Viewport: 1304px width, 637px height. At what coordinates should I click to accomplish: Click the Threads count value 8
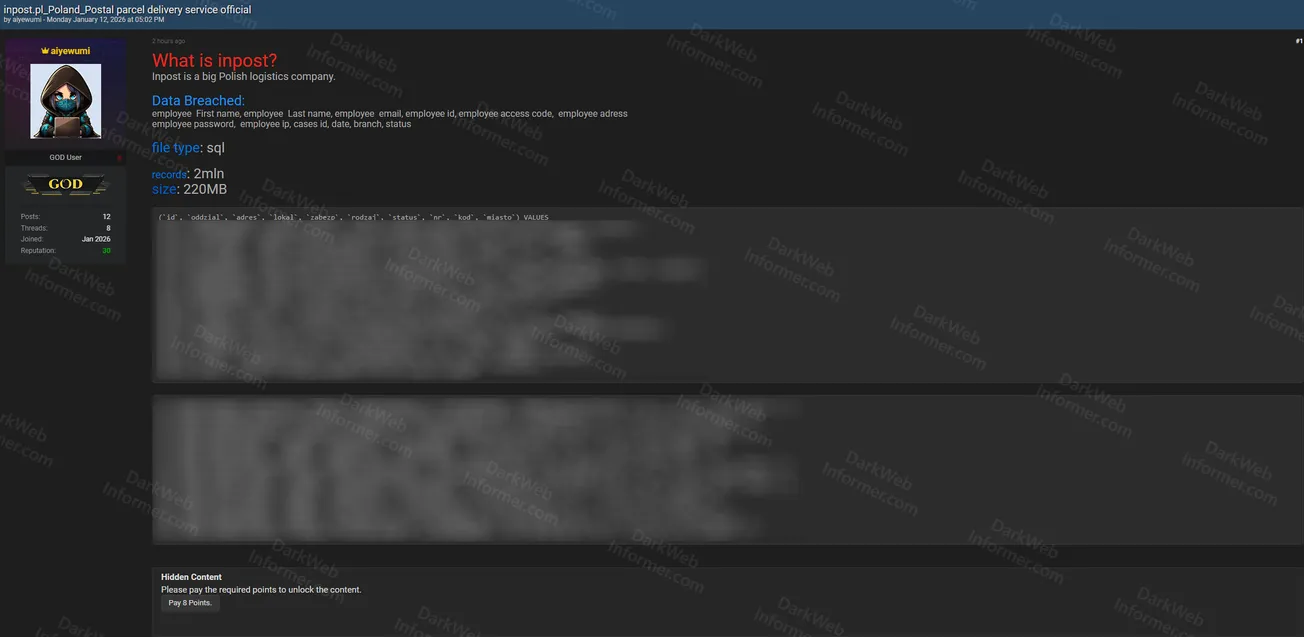[x=108, y=228]
